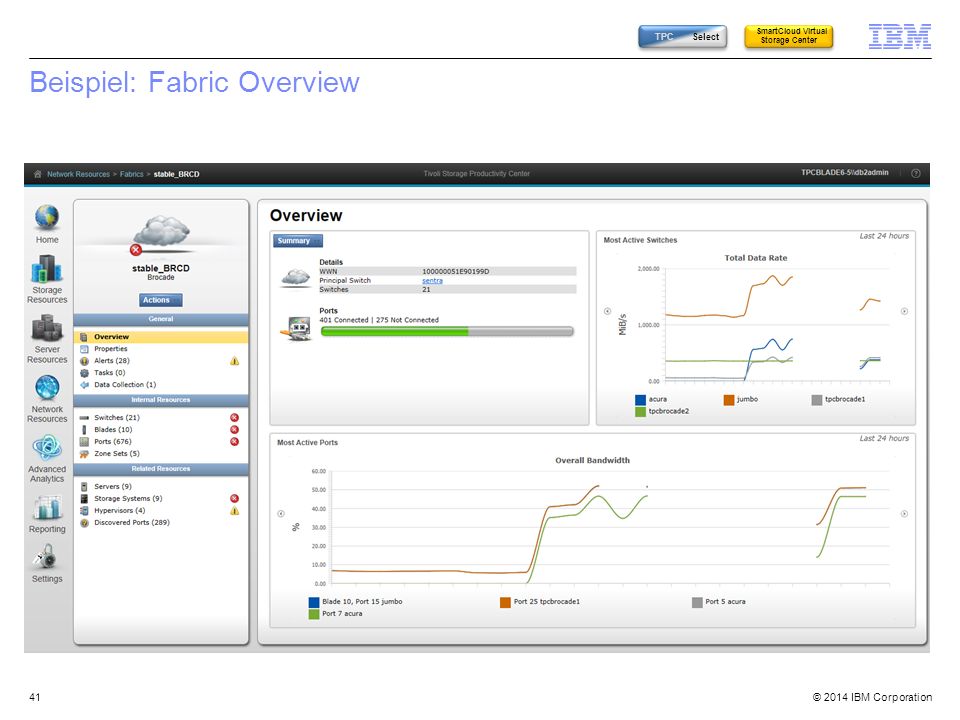Click Blade 10, Port 15 jumbo legend swatch
Image resolution: width=960 pixels, height=720 pixels.
coord(314,602)
